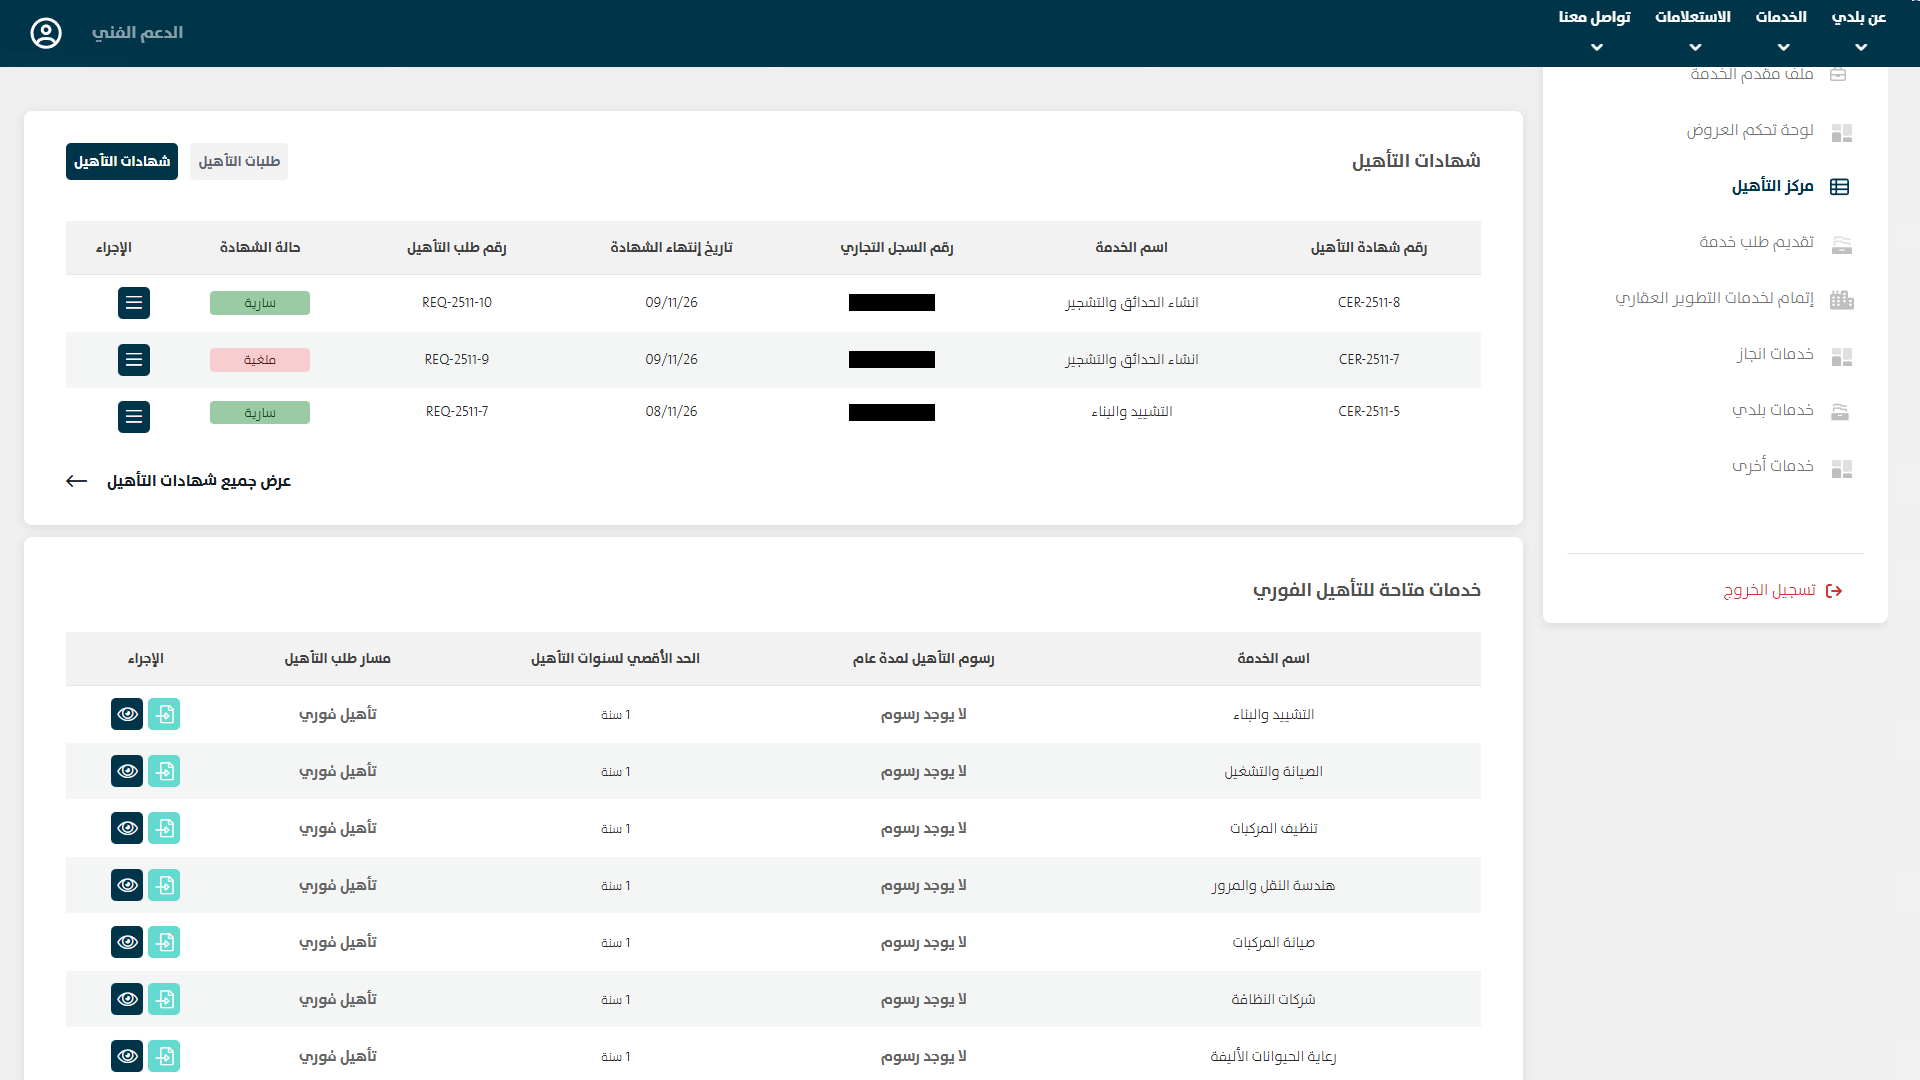Image resolution: width=1920 pixels, height=1080 pixels.
Task: Open the user profile icon in header
Action: (x=46, y=33)
